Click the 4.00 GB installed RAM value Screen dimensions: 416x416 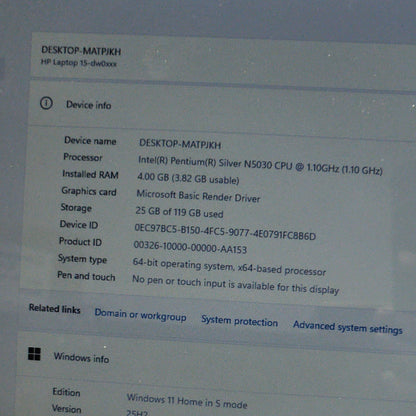[x=188, y=178]
